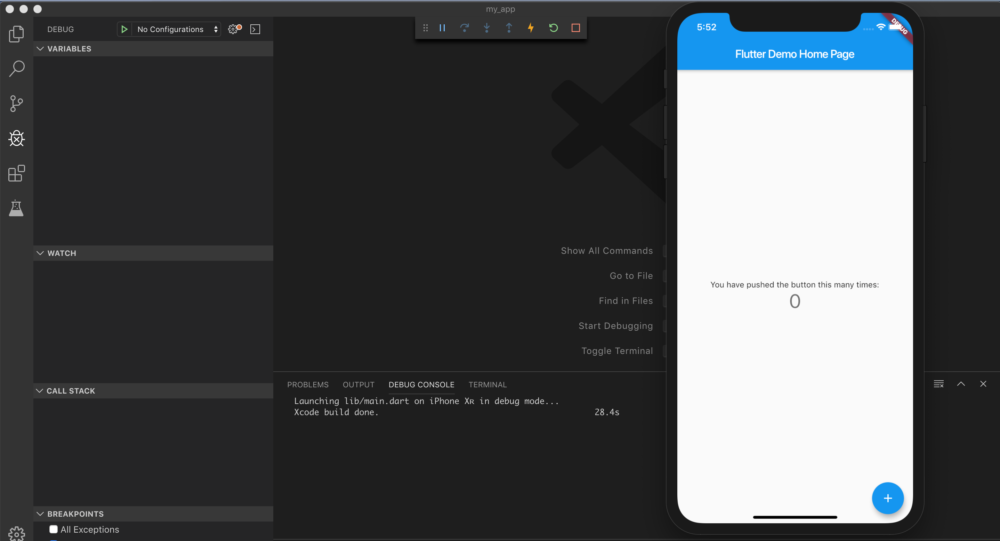Trigger Hot Reload lightning icon

pos(531,28)
